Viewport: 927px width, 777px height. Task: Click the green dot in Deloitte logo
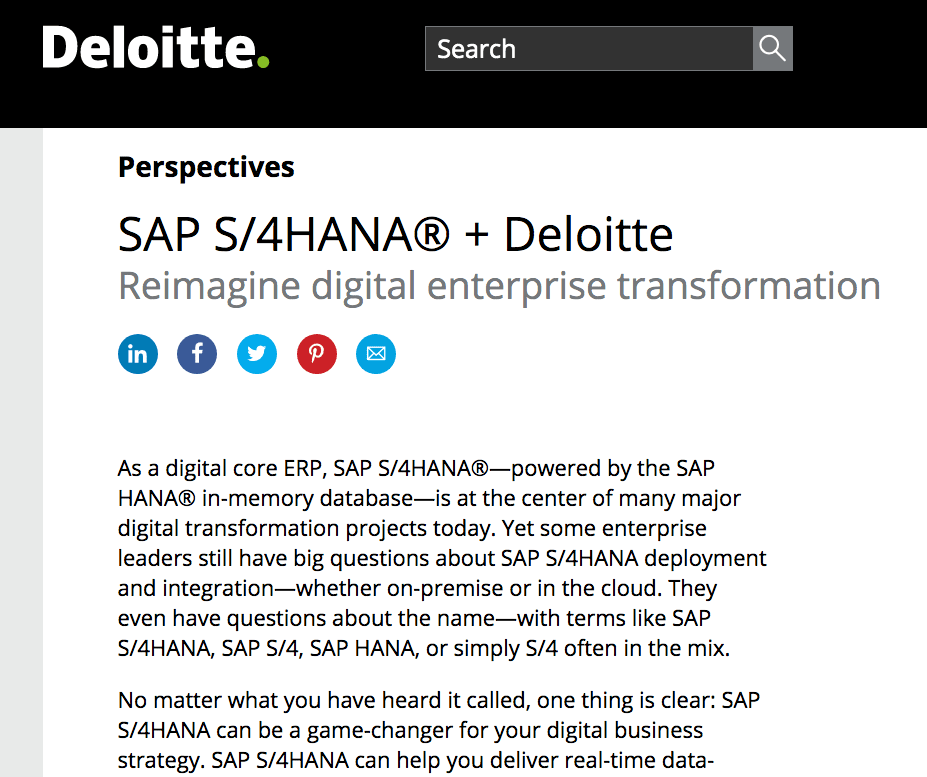coord(263,61)
